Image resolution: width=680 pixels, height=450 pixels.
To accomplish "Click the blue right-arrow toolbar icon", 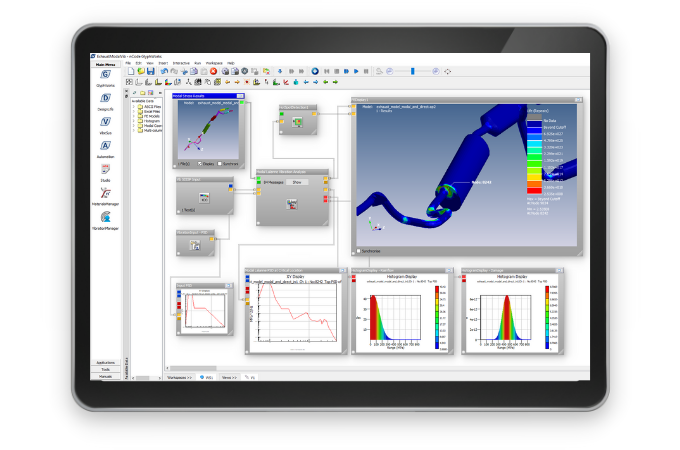I will [x=316, y=82].
